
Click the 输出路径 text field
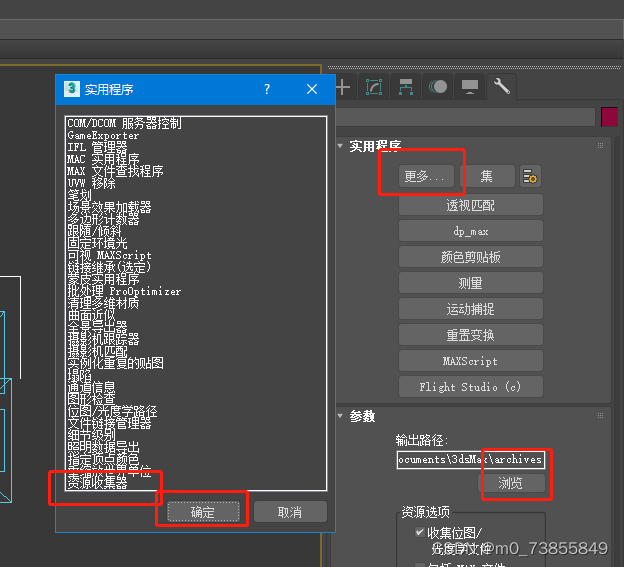[471, 460]
